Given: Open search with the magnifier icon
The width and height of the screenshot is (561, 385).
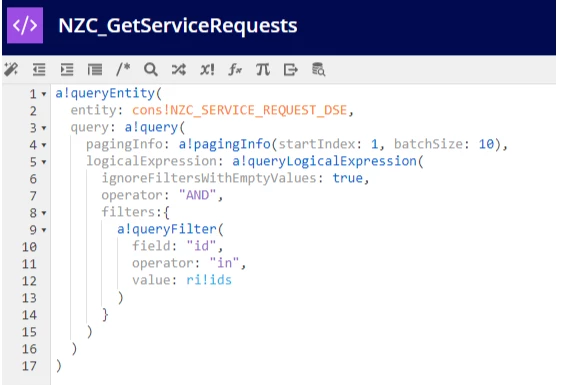Looking at the screenshot, I should coord(151,69).
